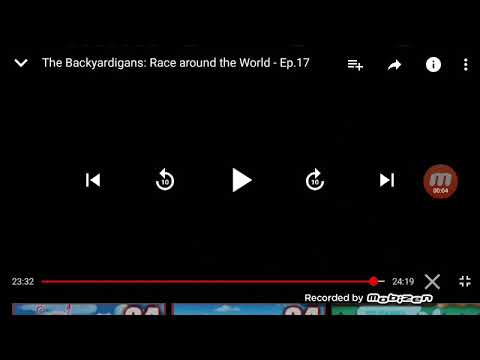Viewport: 480px width, 360px height.
Task: Rewind 10 seconds
Action: pyautogui.click(x=165, y=180)
